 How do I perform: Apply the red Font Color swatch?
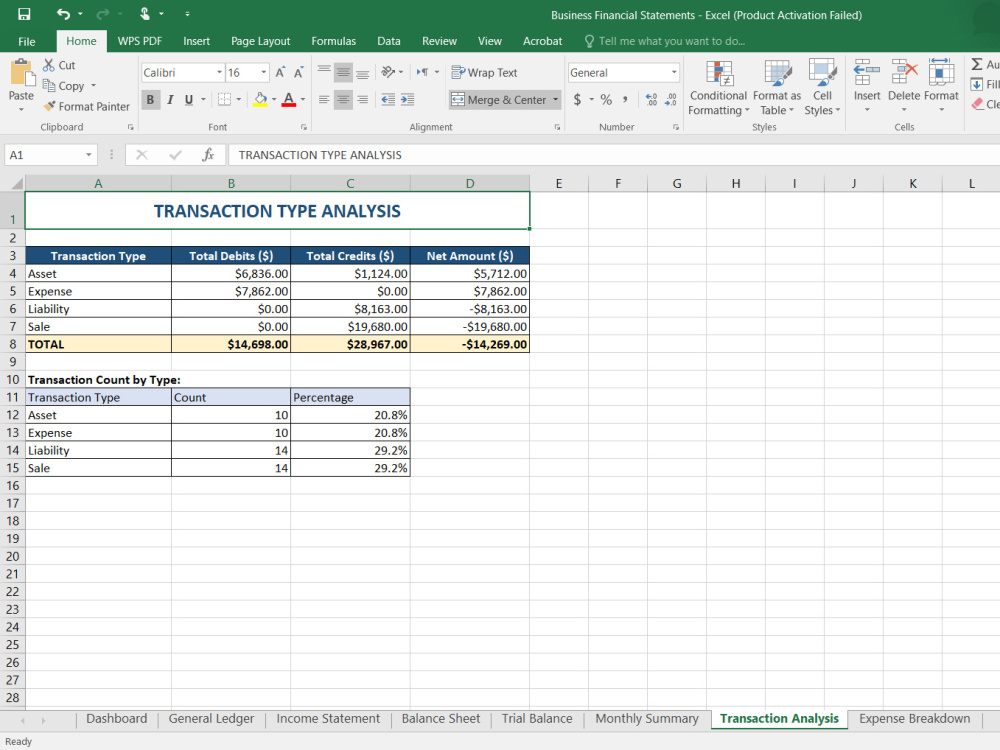pos(289,99)
